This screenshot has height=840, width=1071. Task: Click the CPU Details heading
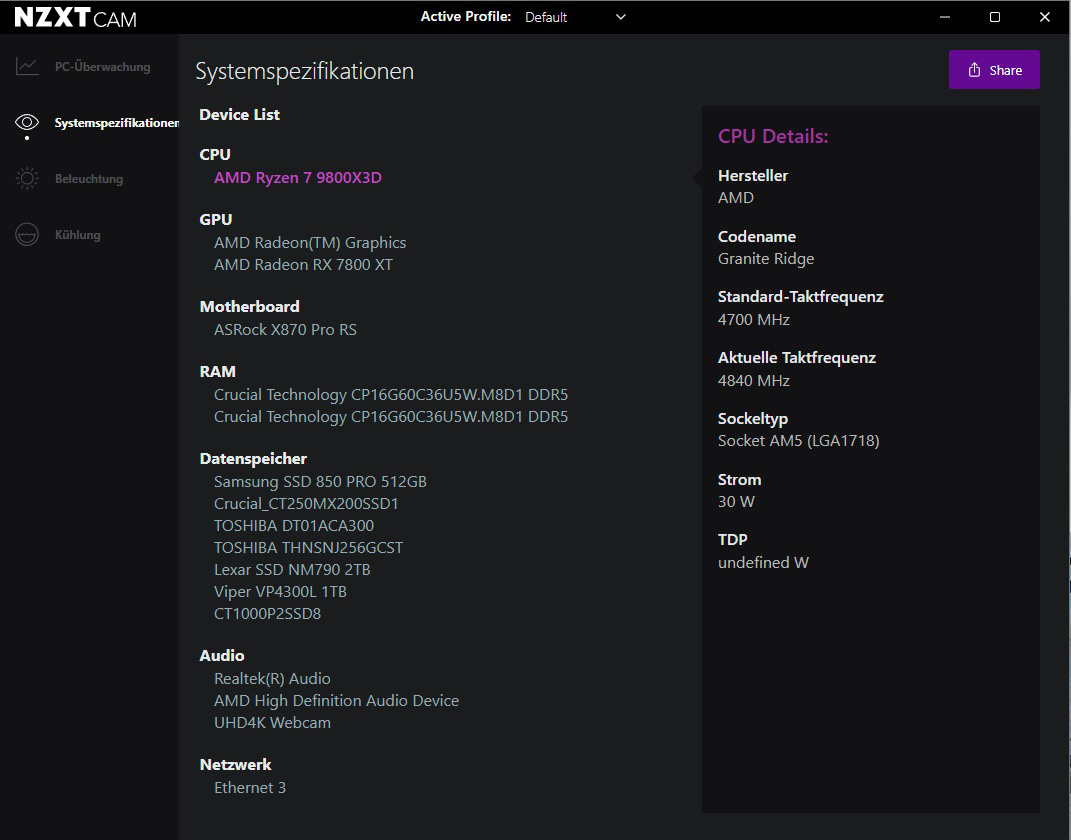point(773,136)
